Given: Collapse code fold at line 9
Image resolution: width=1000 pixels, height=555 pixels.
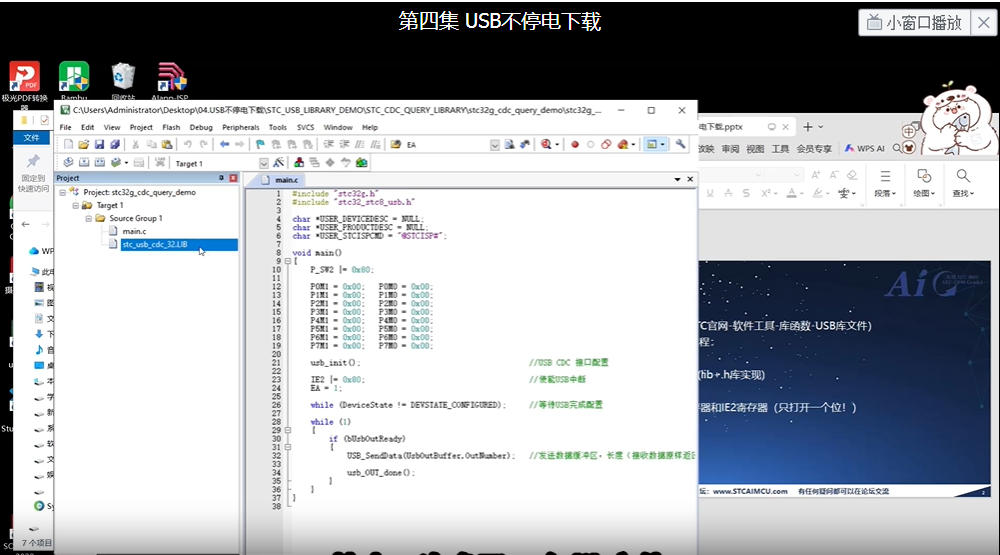Looking at the screenshot, I should click(x=288, y=261).
